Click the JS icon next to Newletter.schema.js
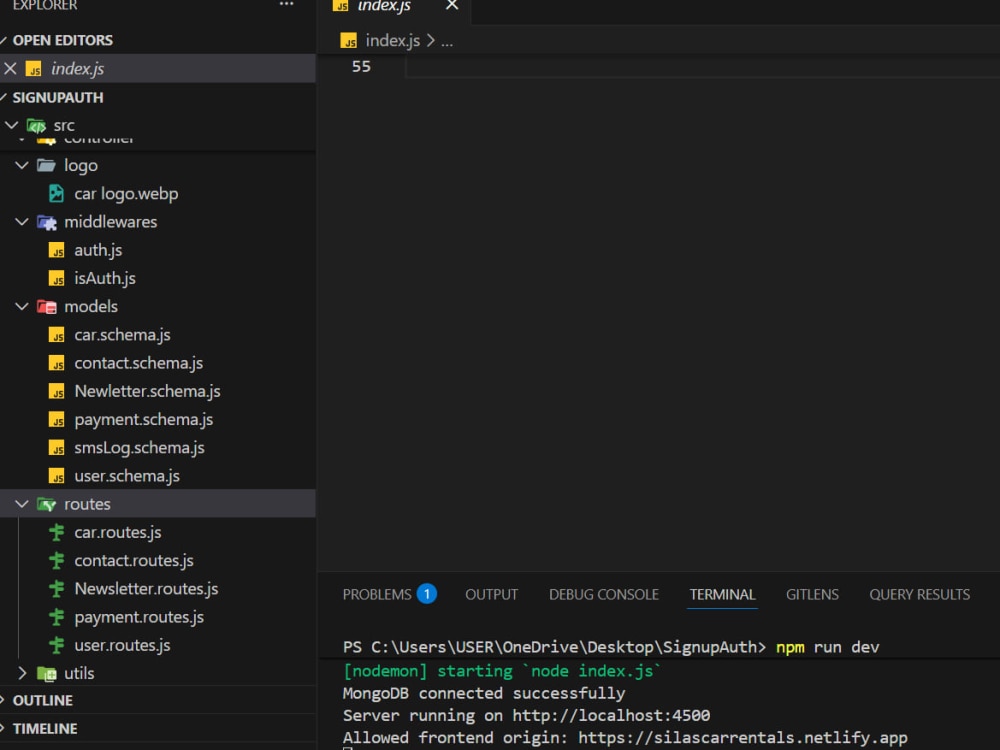Screen dimensions: 1000x750 pyautogui.click(x=56, y=392)
